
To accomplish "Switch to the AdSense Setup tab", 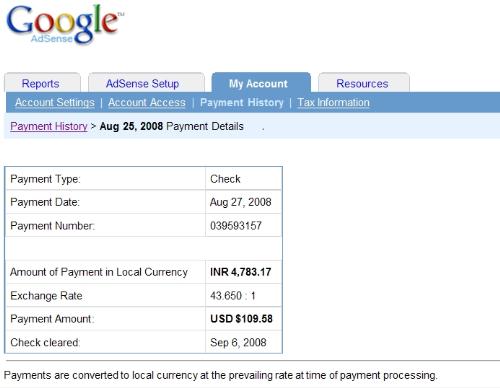I will coord(146,83).
